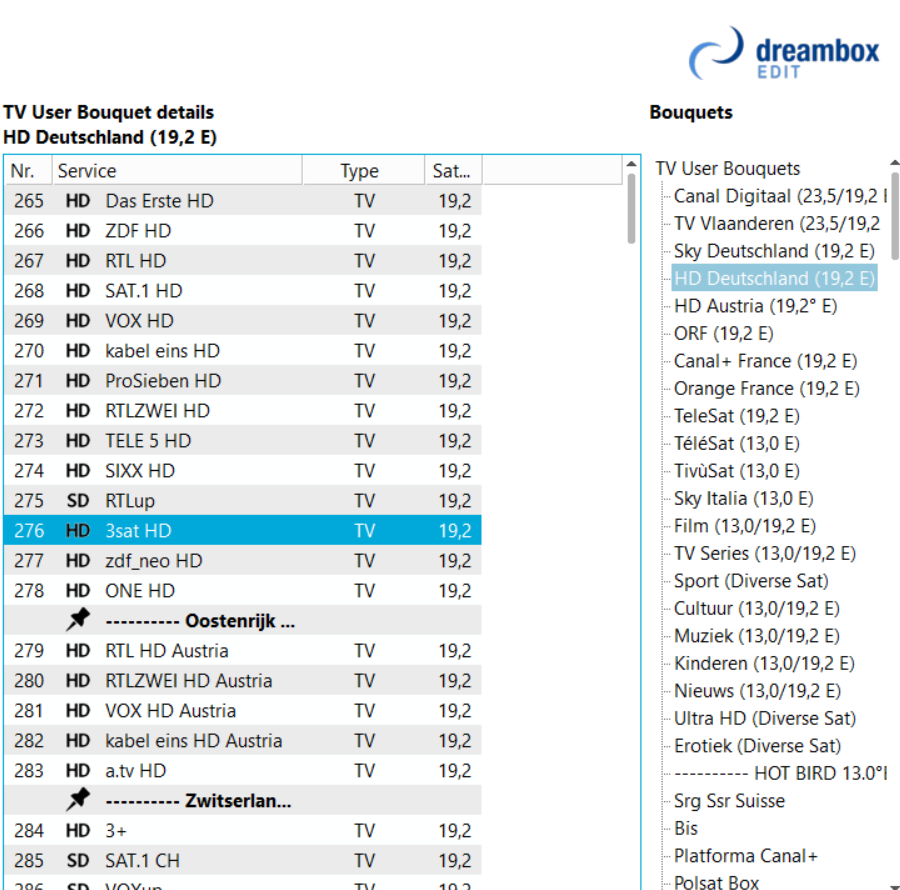Image resolution: width=900 pixels, height=890 pixels.
Task: Click the Sat... column header
Action: click(x=453, y=170)
